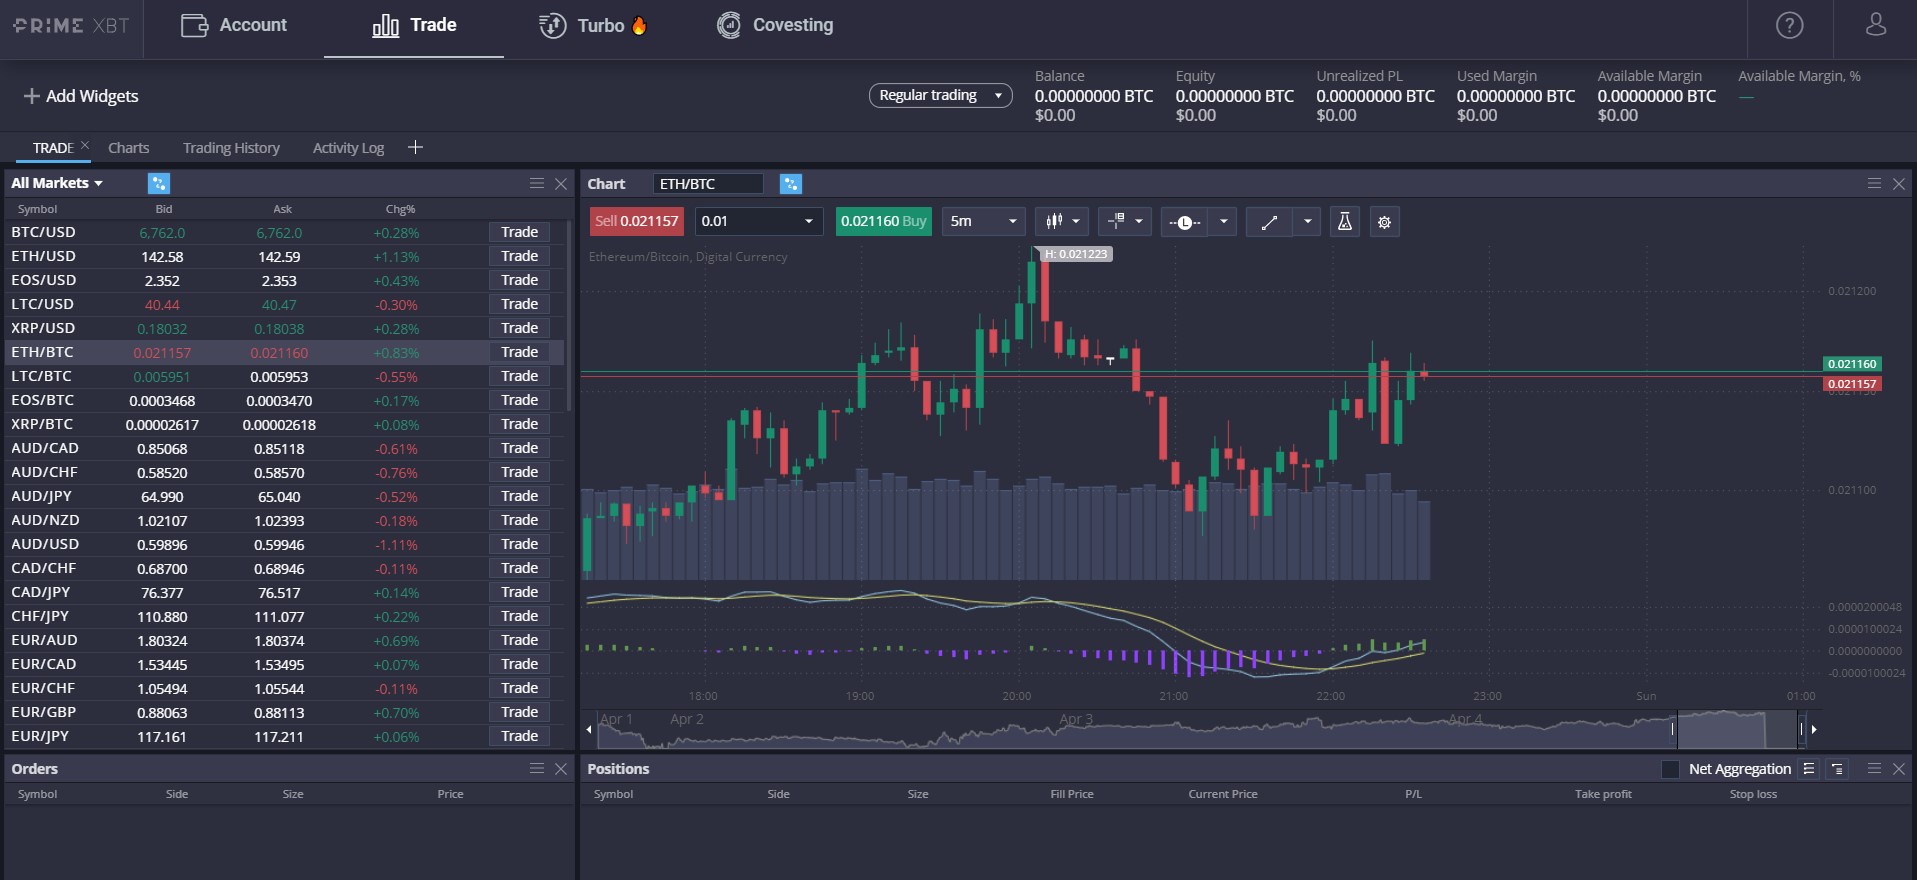Click the chart navigator left range handle
Image resolution: width=1917 pixels, height=880 pixels.
click(x=1673, y=729)
